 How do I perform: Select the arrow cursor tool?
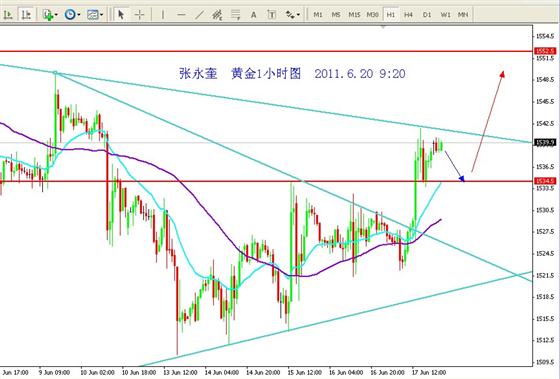[x=121, y=15]
